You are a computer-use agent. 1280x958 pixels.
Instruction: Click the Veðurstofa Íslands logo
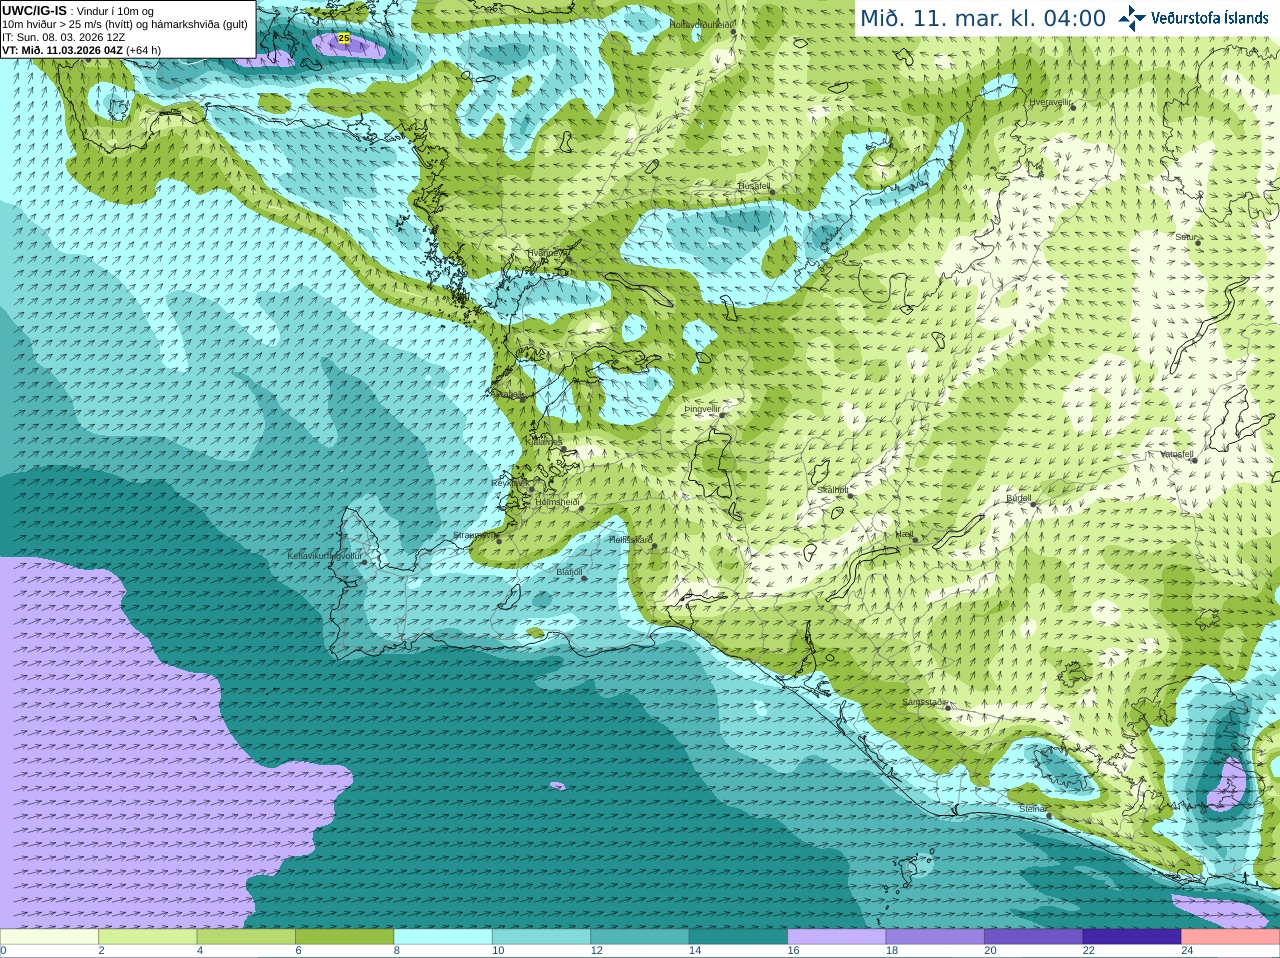pyautogui.click(x=1194, y=18)
